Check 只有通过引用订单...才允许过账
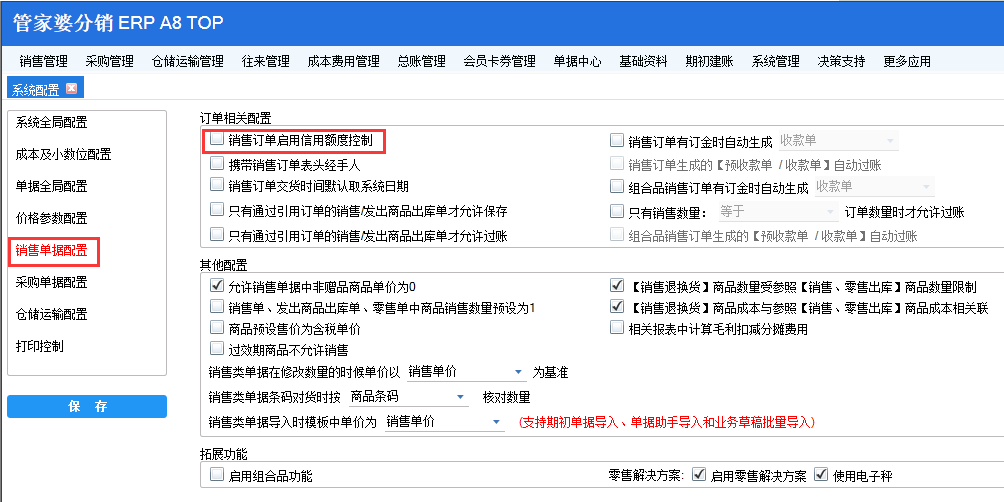The height and width of the screenshot is (502, 1004). point(218,234)
